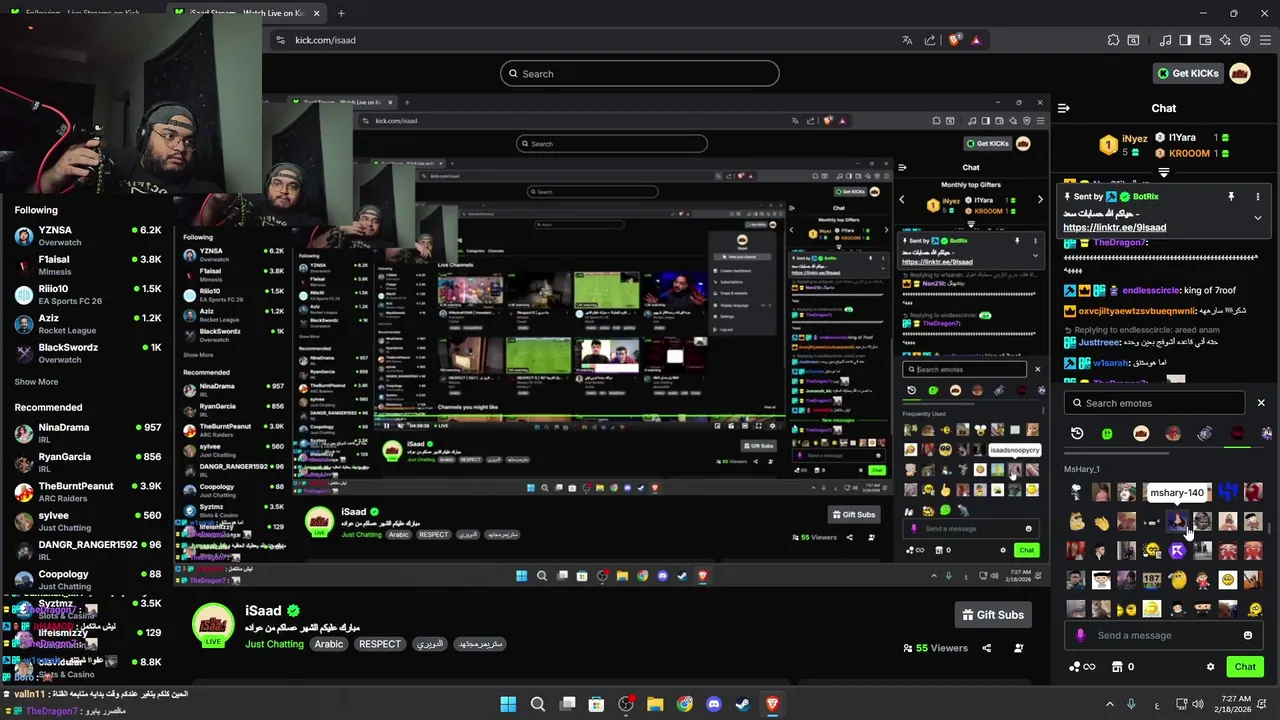Viewport: 1280px width, 720px height.
Task: Open the music note playlist icon
Action: click(x=1165, y=40)
